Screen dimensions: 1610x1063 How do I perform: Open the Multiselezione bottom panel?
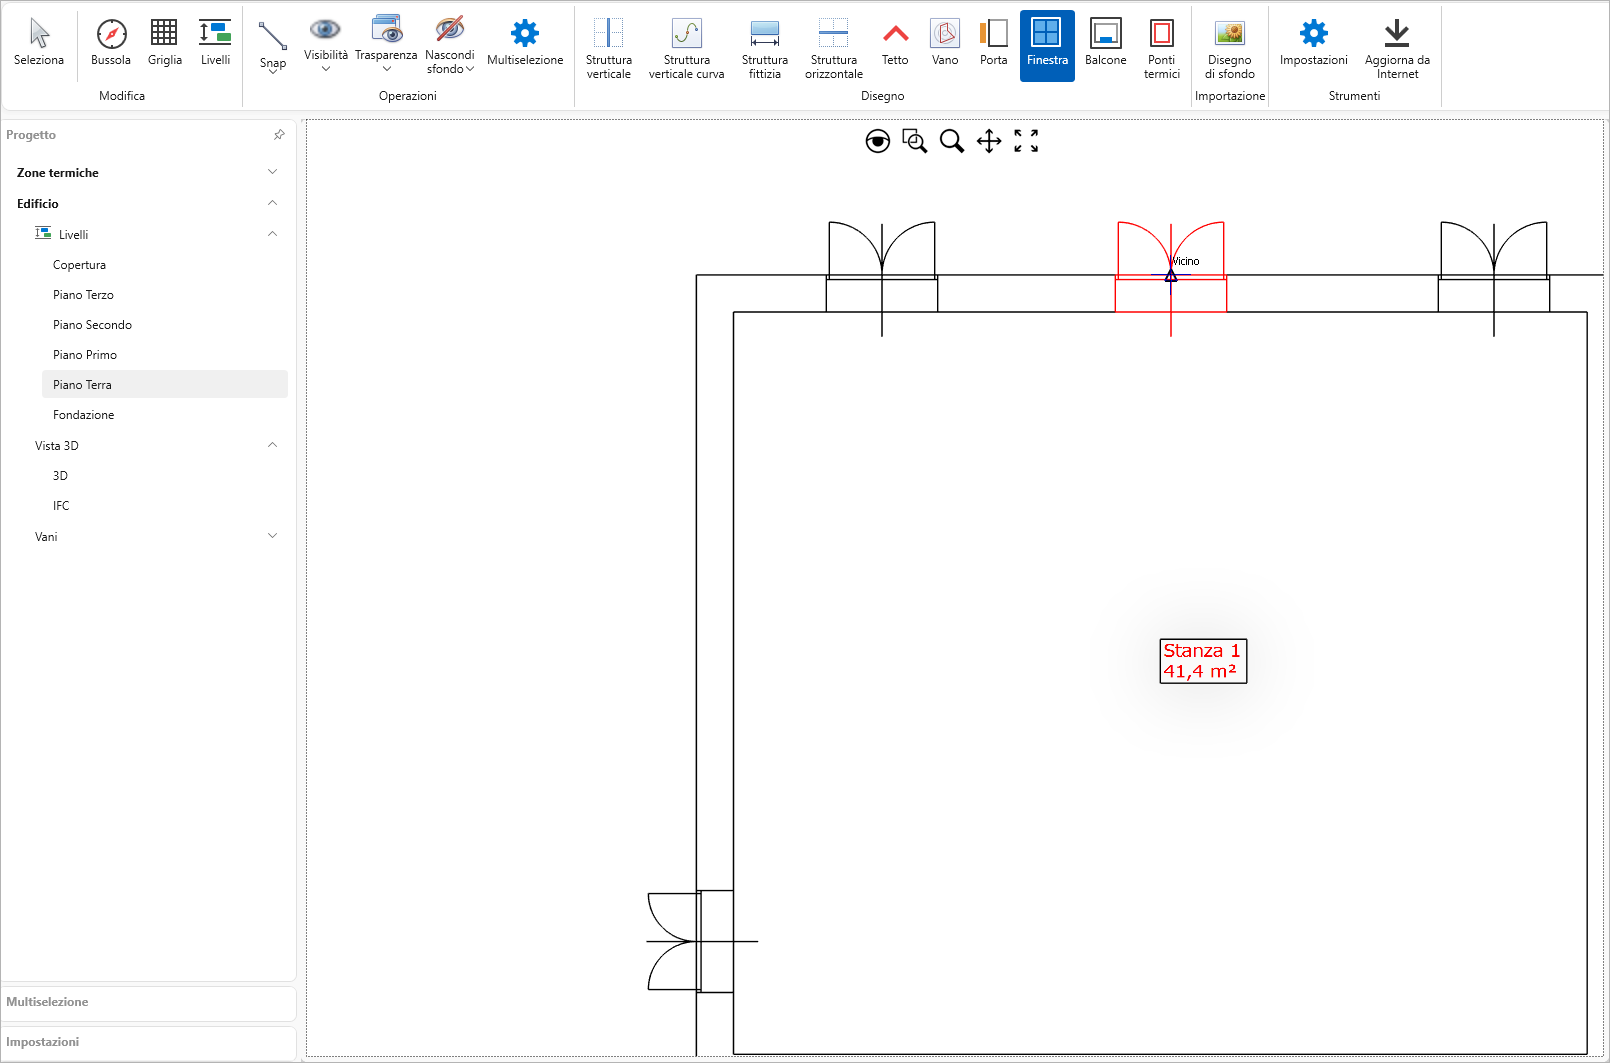coord(48,1002)
